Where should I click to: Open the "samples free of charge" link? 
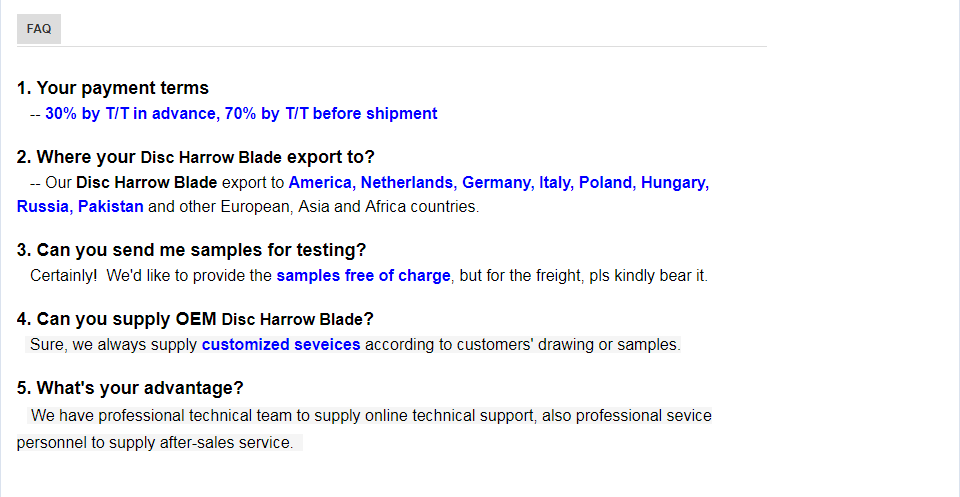pyautogui.click(x=364, y=276)
